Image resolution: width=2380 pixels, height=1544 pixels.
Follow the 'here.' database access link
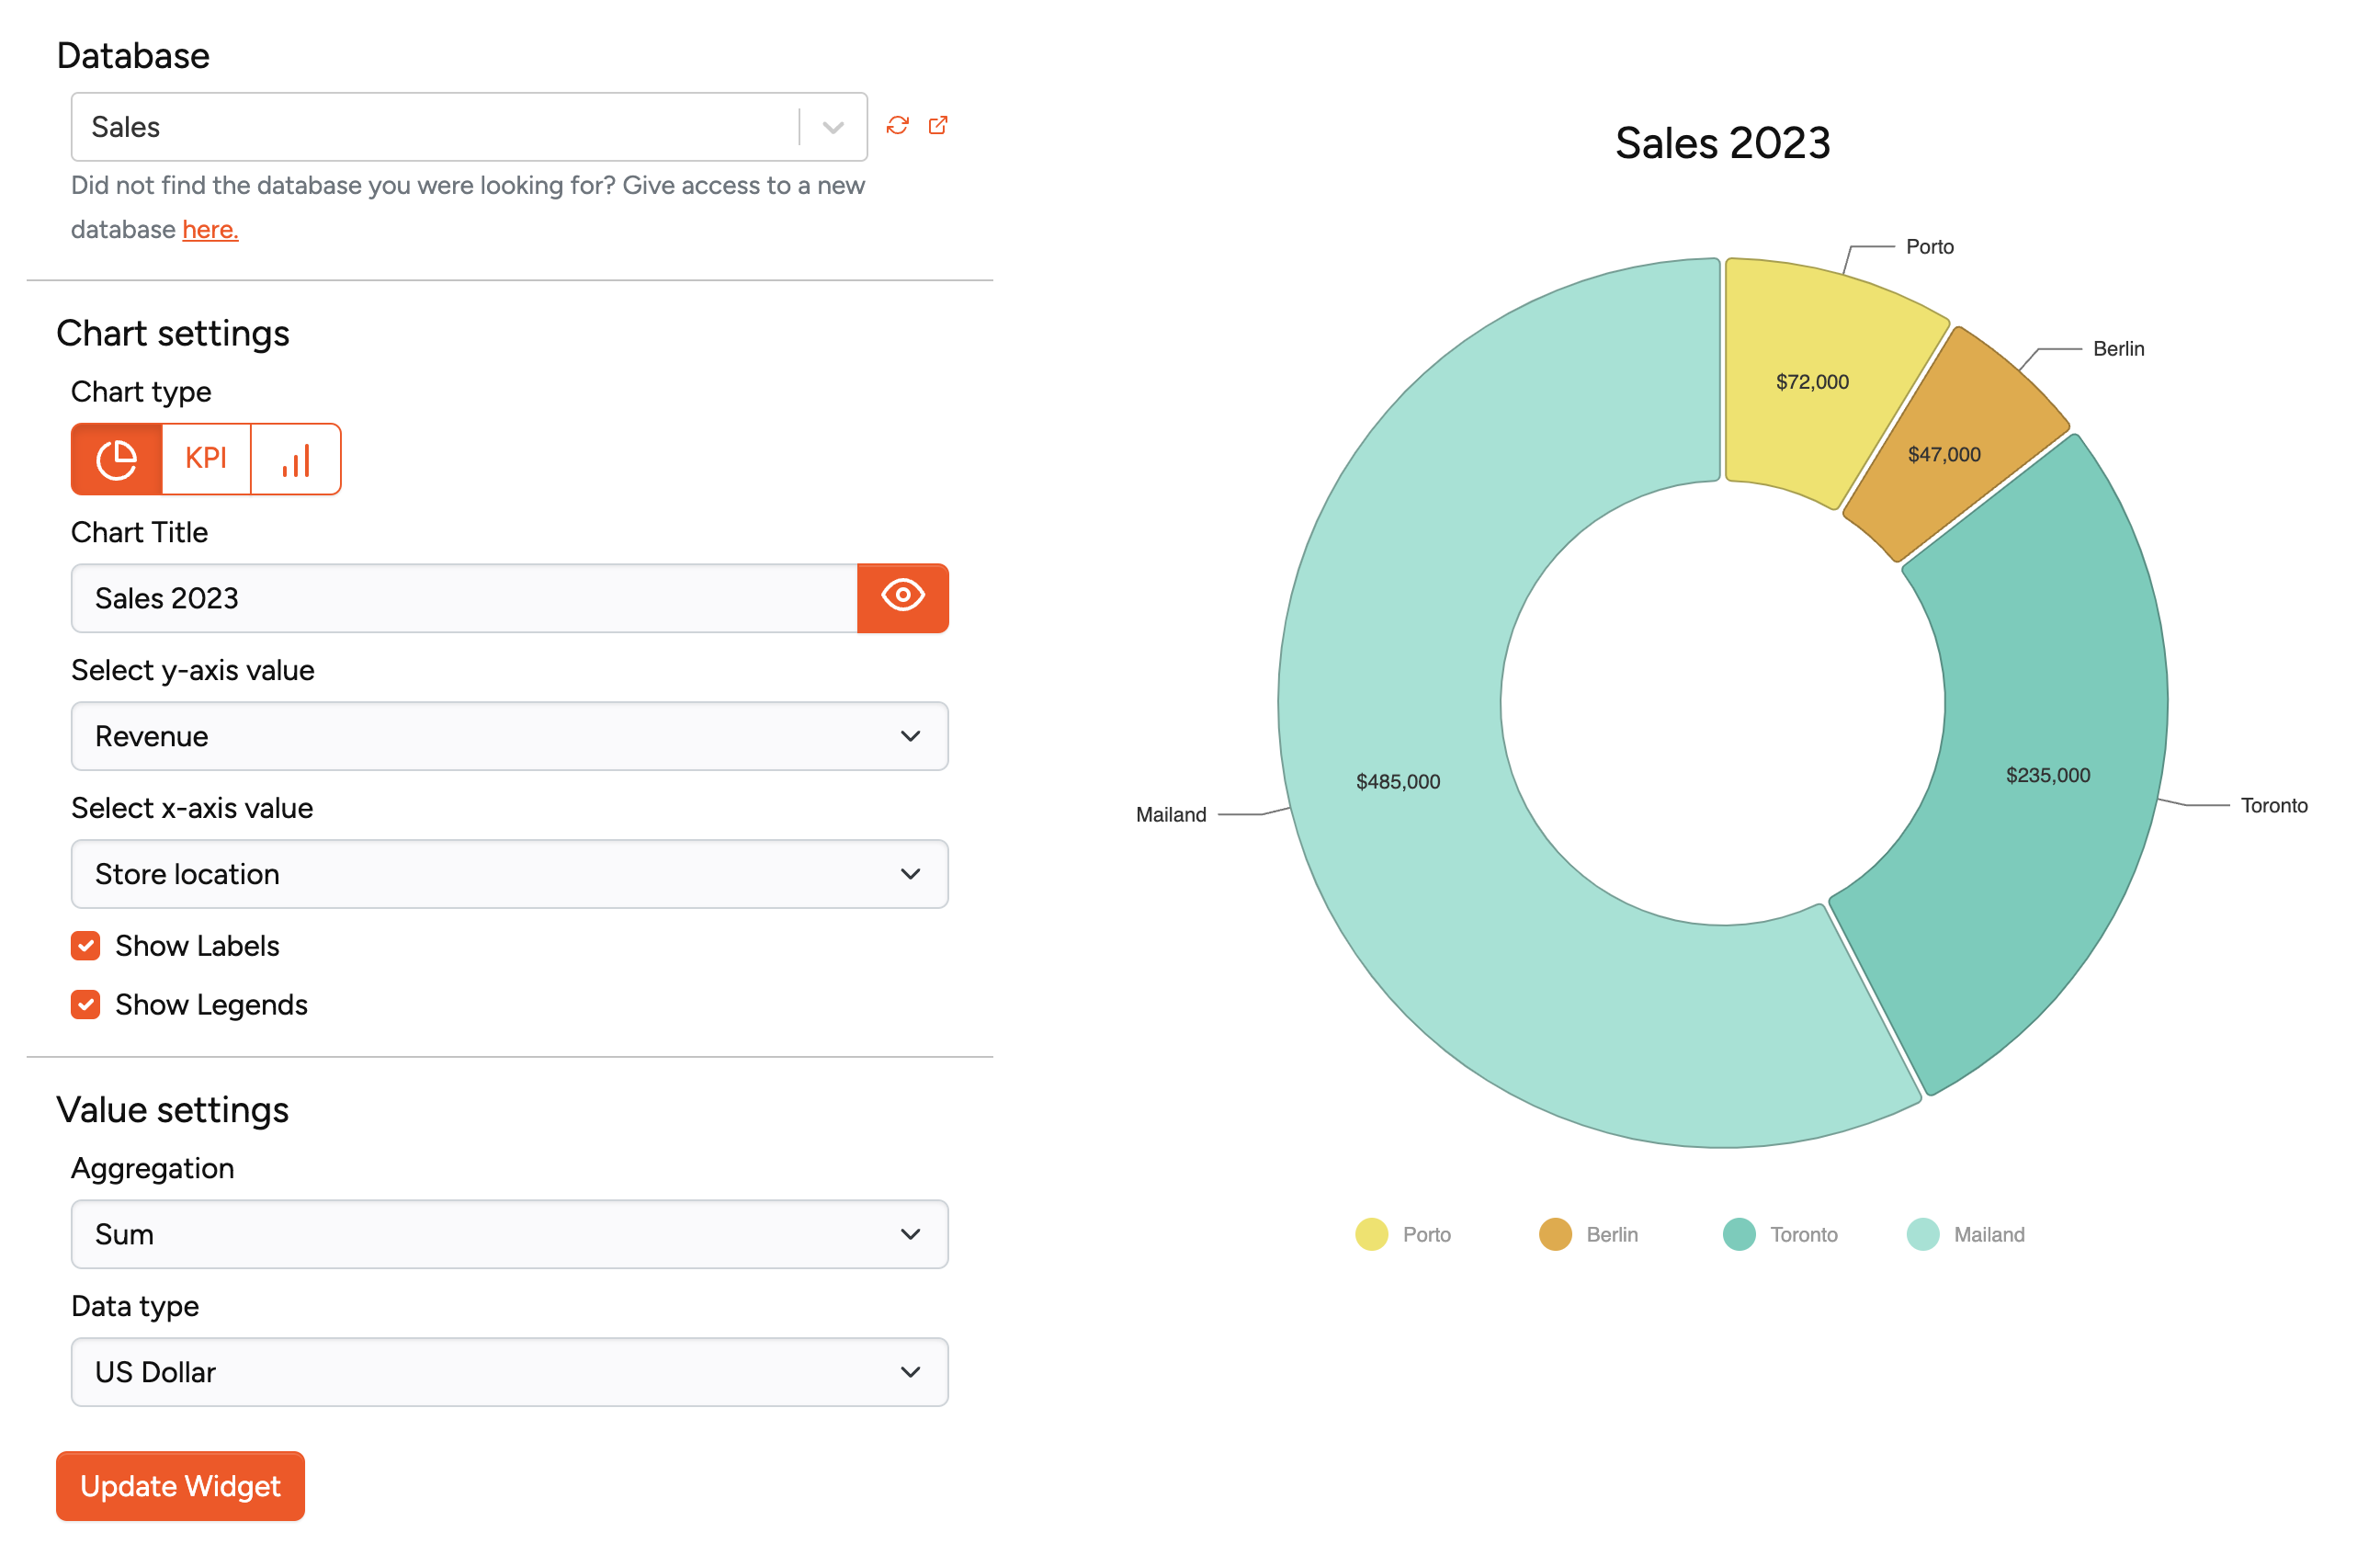(210, 230)
